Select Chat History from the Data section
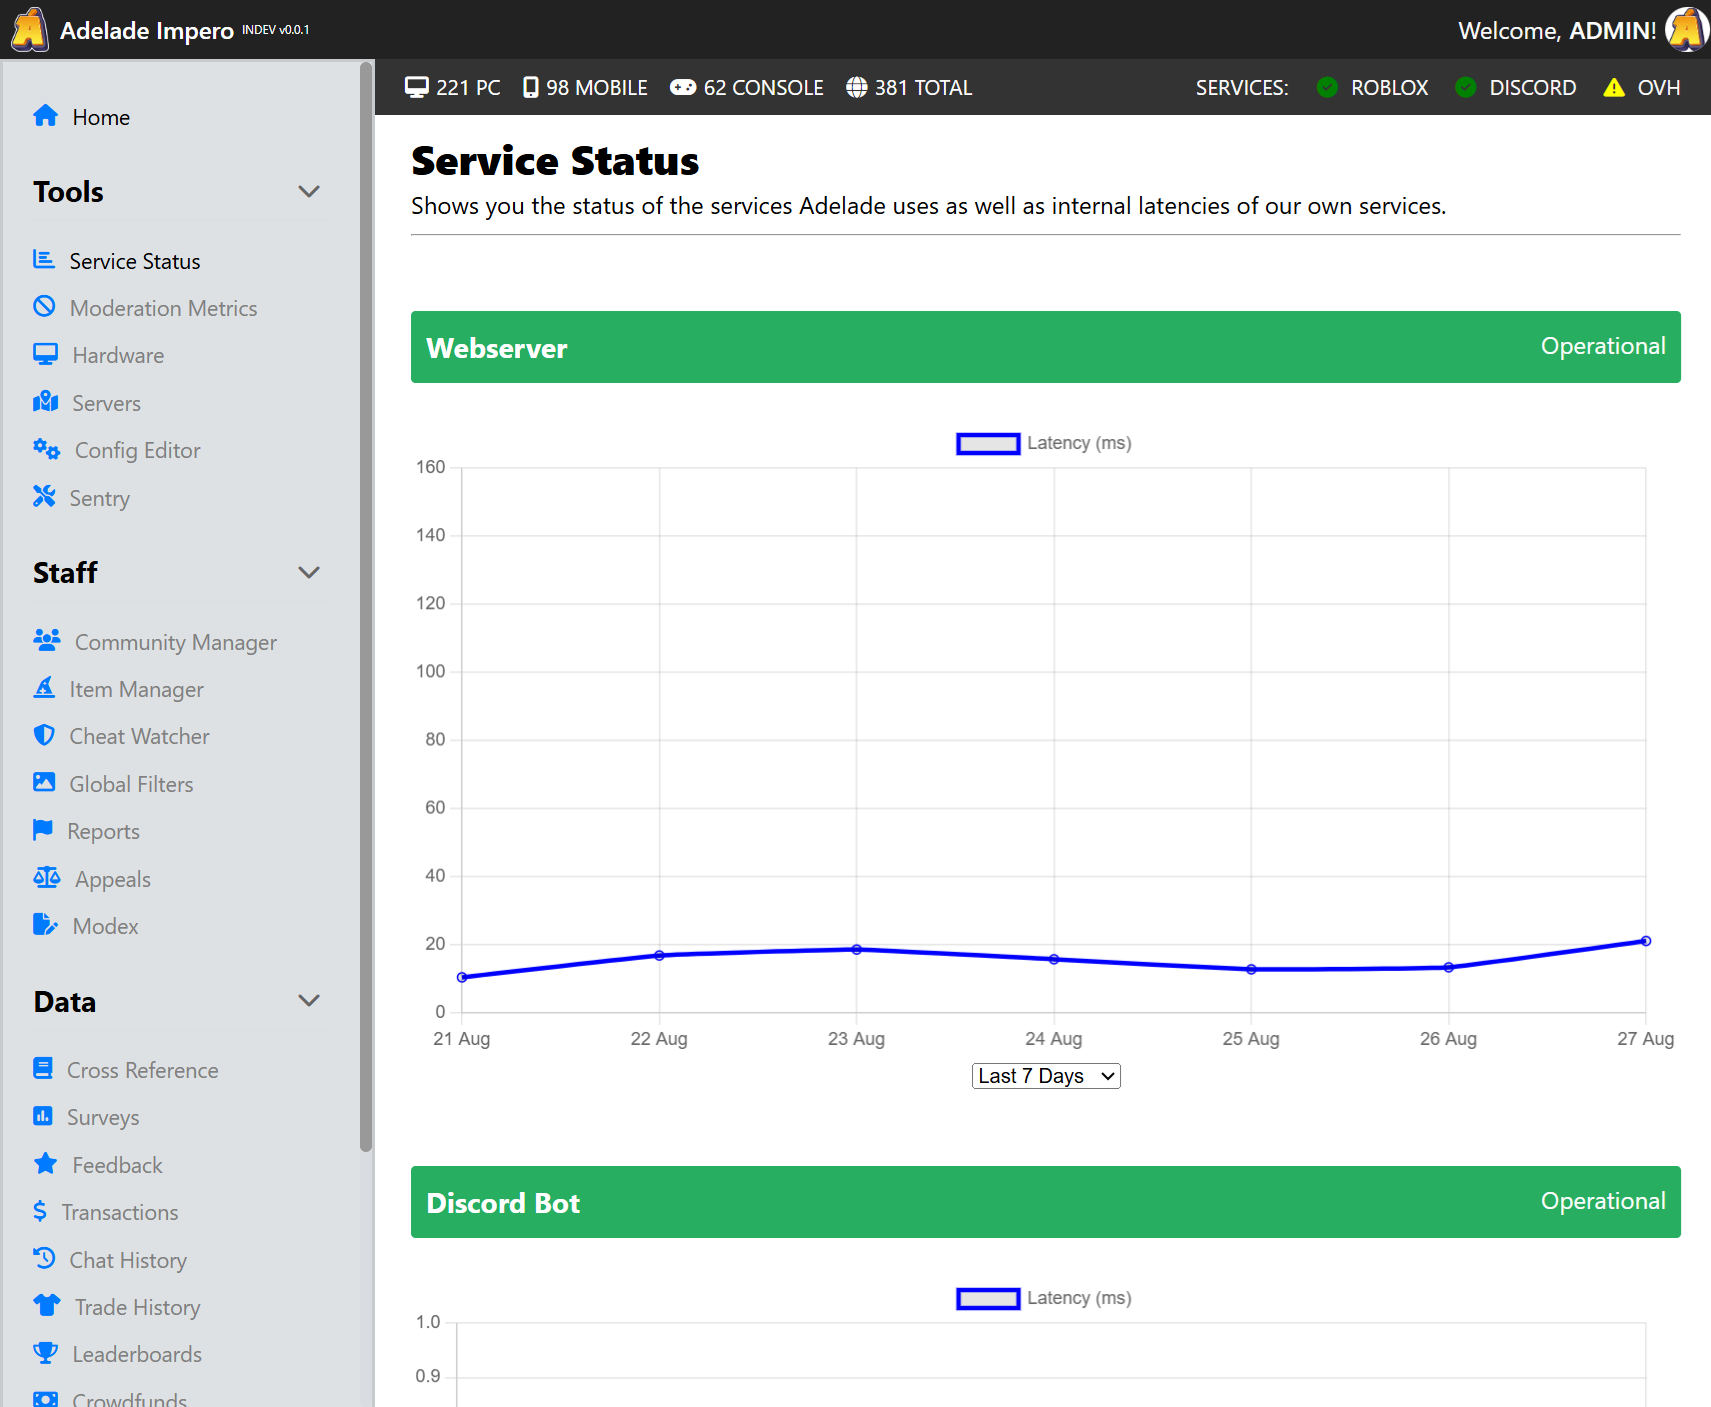The width and height of the screenshot is (1711, 1407). (129, 1259)
